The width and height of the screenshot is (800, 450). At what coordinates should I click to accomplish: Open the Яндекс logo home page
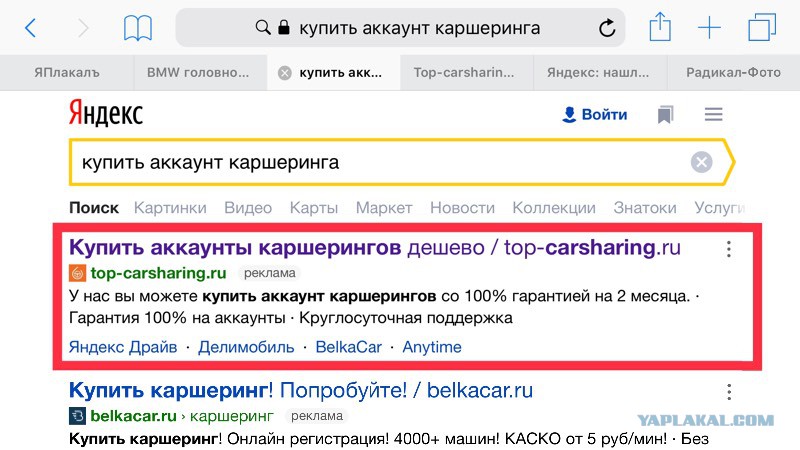pos(106,113)
